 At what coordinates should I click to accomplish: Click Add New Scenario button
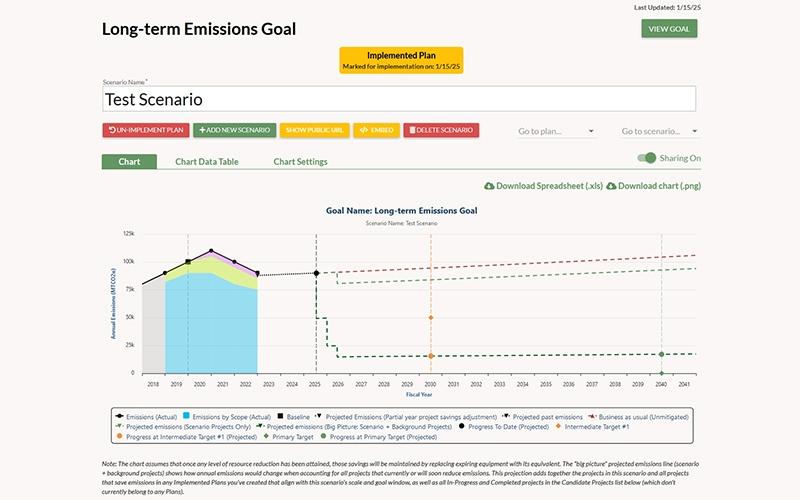[234, 130]
